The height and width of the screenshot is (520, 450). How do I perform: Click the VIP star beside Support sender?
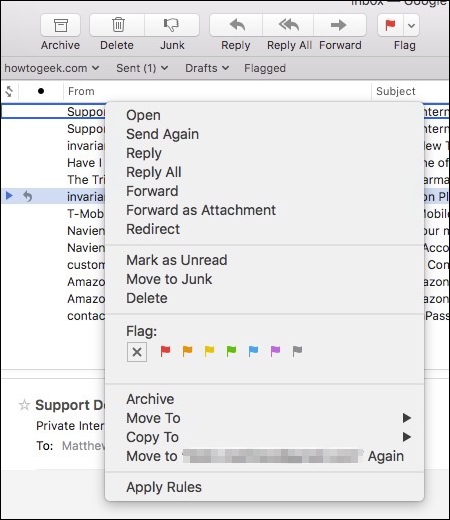click(24, 405)
